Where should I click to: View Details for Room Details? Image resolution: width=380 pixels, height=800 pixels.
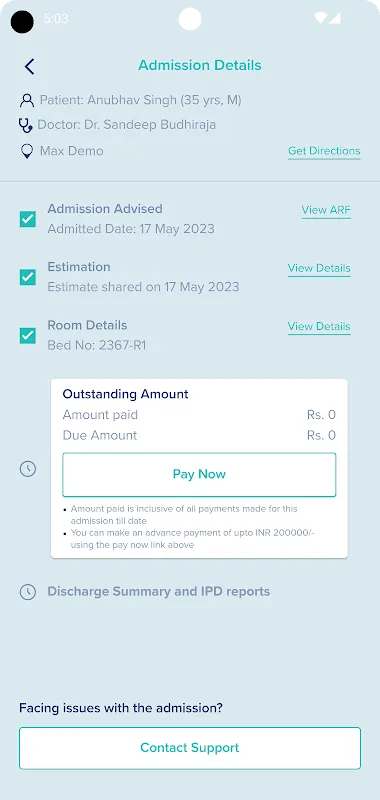pyautogui.click(x=319, y=327)
